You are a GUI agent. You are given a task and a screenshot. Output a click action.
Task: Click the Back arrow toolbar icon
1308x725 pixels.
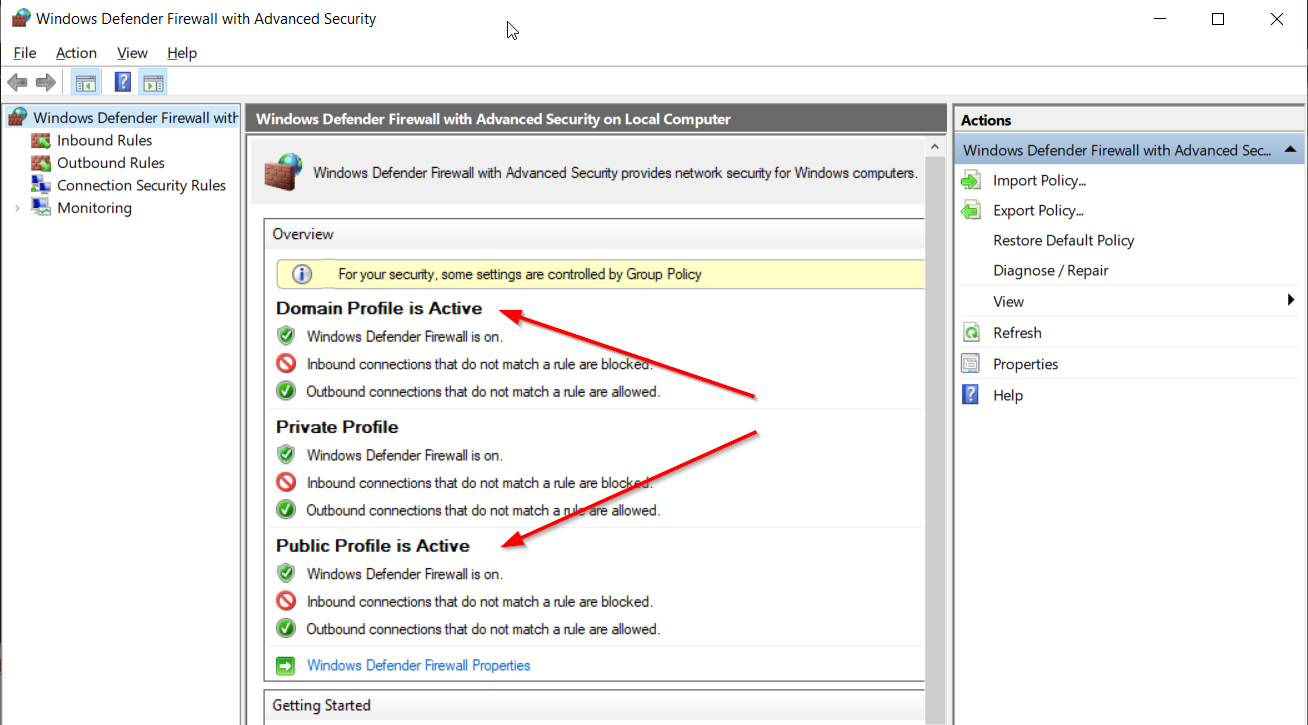click(x=17, y=82)
